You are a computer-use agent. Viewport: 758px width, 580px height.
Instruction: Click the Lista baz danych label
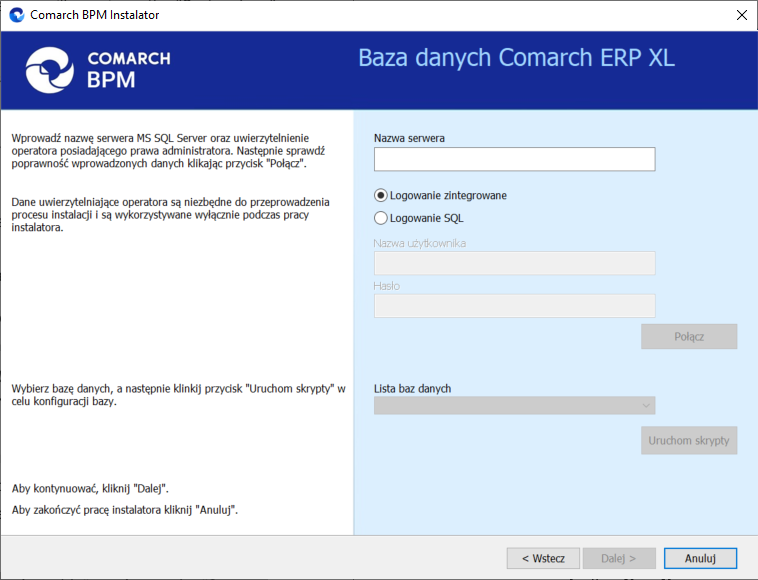click(x=412, y=389)
